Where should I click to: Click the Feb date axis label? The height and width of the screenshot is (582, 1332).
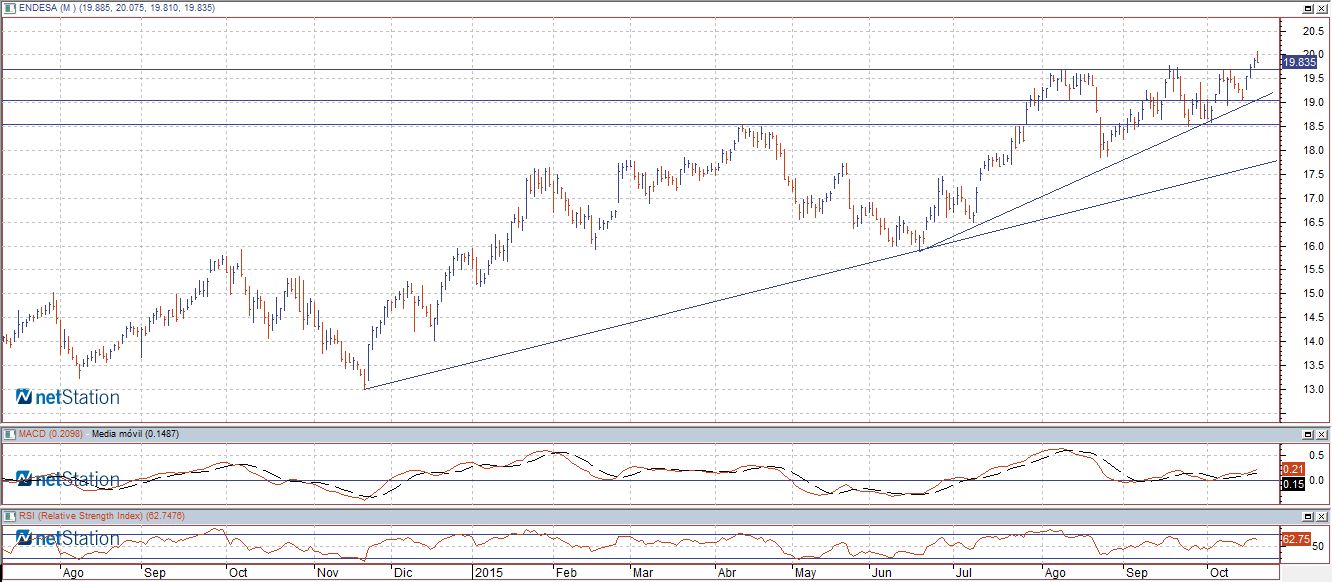pos(565,574)
